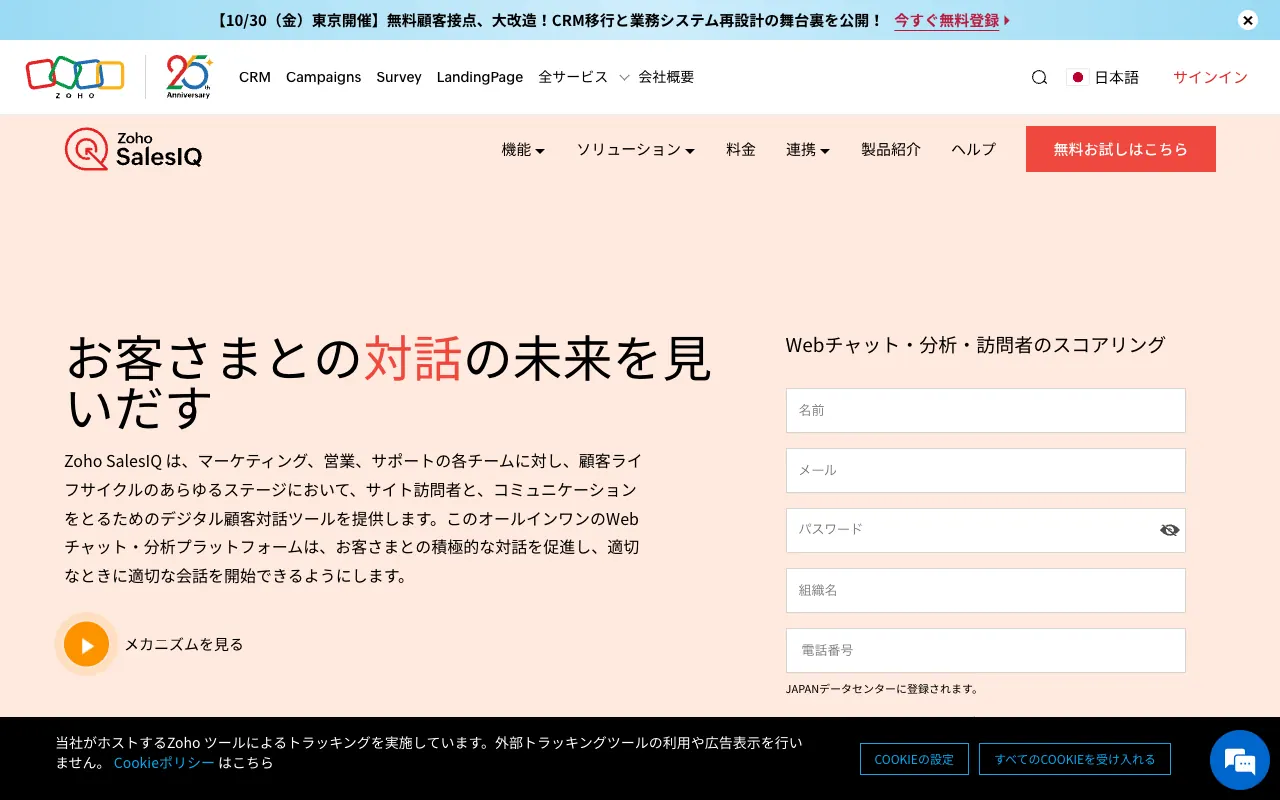1280x800 pixels.
Task: Open the live chat bubble icon
Action: [x=1240, y=760]
